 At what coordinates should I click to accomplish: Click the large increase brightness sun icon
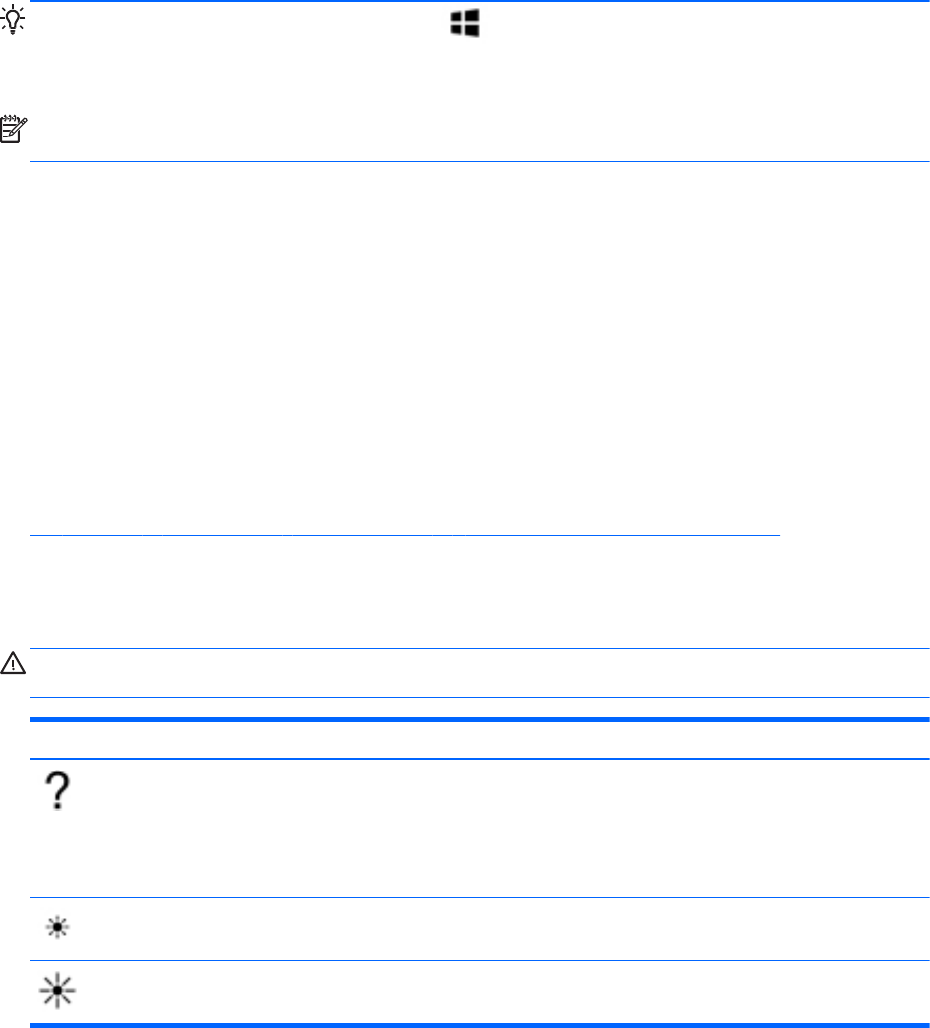[x=60, y=992]
